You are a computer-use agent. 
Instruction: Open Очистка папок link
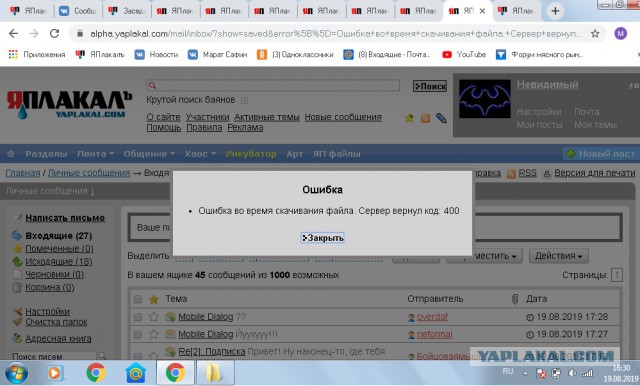pyautogui.click(x=56, y=322)
